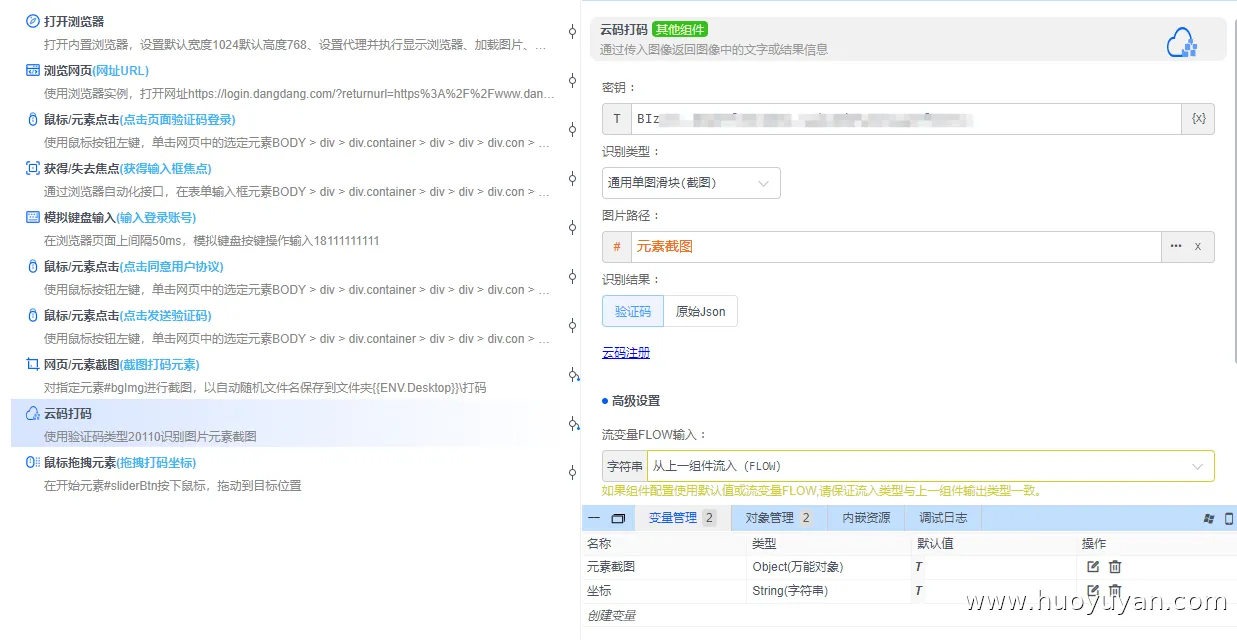Select the 坐标 name cell in variable table

pyautogui.click(x=599, y=591)
